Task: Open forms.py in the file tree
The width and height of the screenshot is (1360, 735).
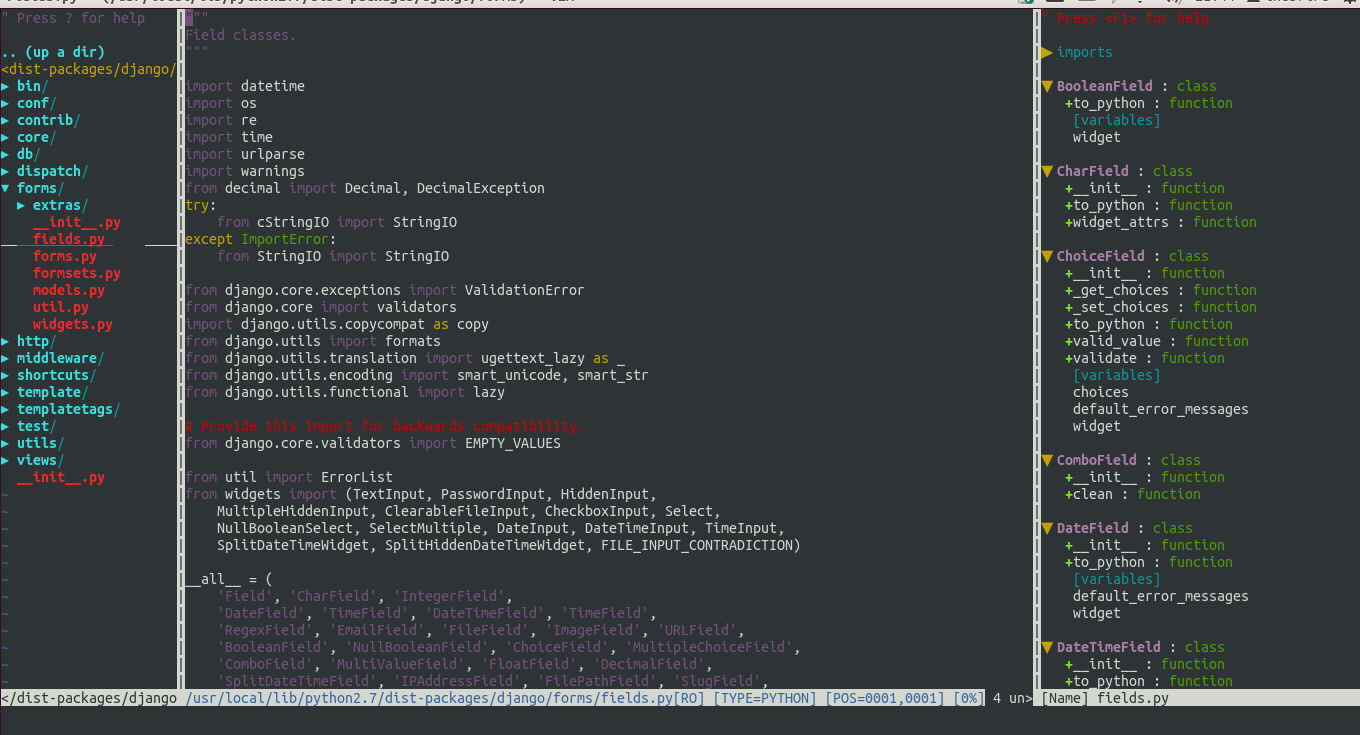Action: pos(65,256)
